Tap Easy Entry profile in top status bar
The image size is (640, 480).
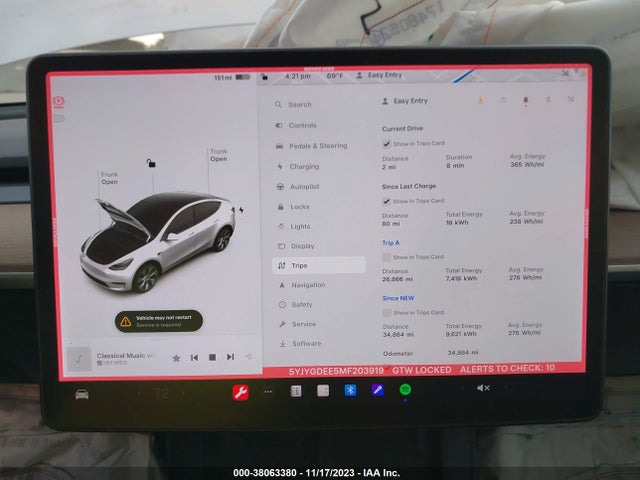click(379, 76)
